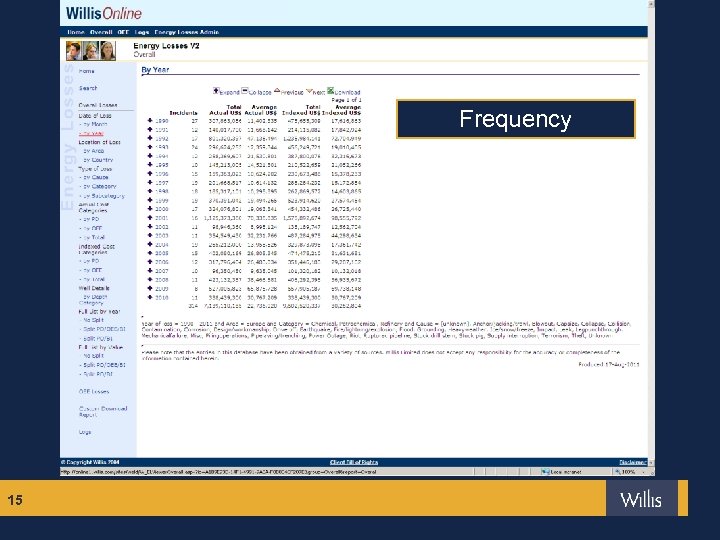Click the Average Indexed US$ column header
This screenshot has width=720, height=540.
tap(341, 110)
